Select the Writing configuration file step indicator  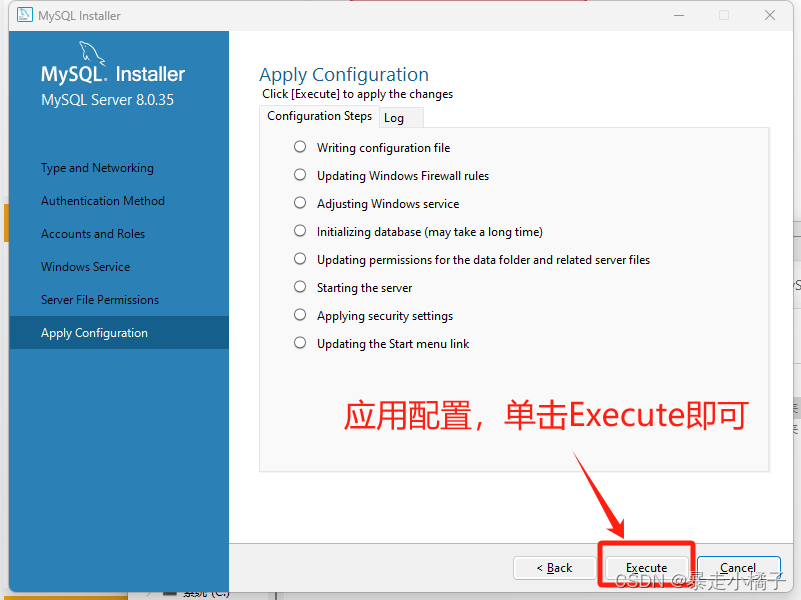click(300, 147)
